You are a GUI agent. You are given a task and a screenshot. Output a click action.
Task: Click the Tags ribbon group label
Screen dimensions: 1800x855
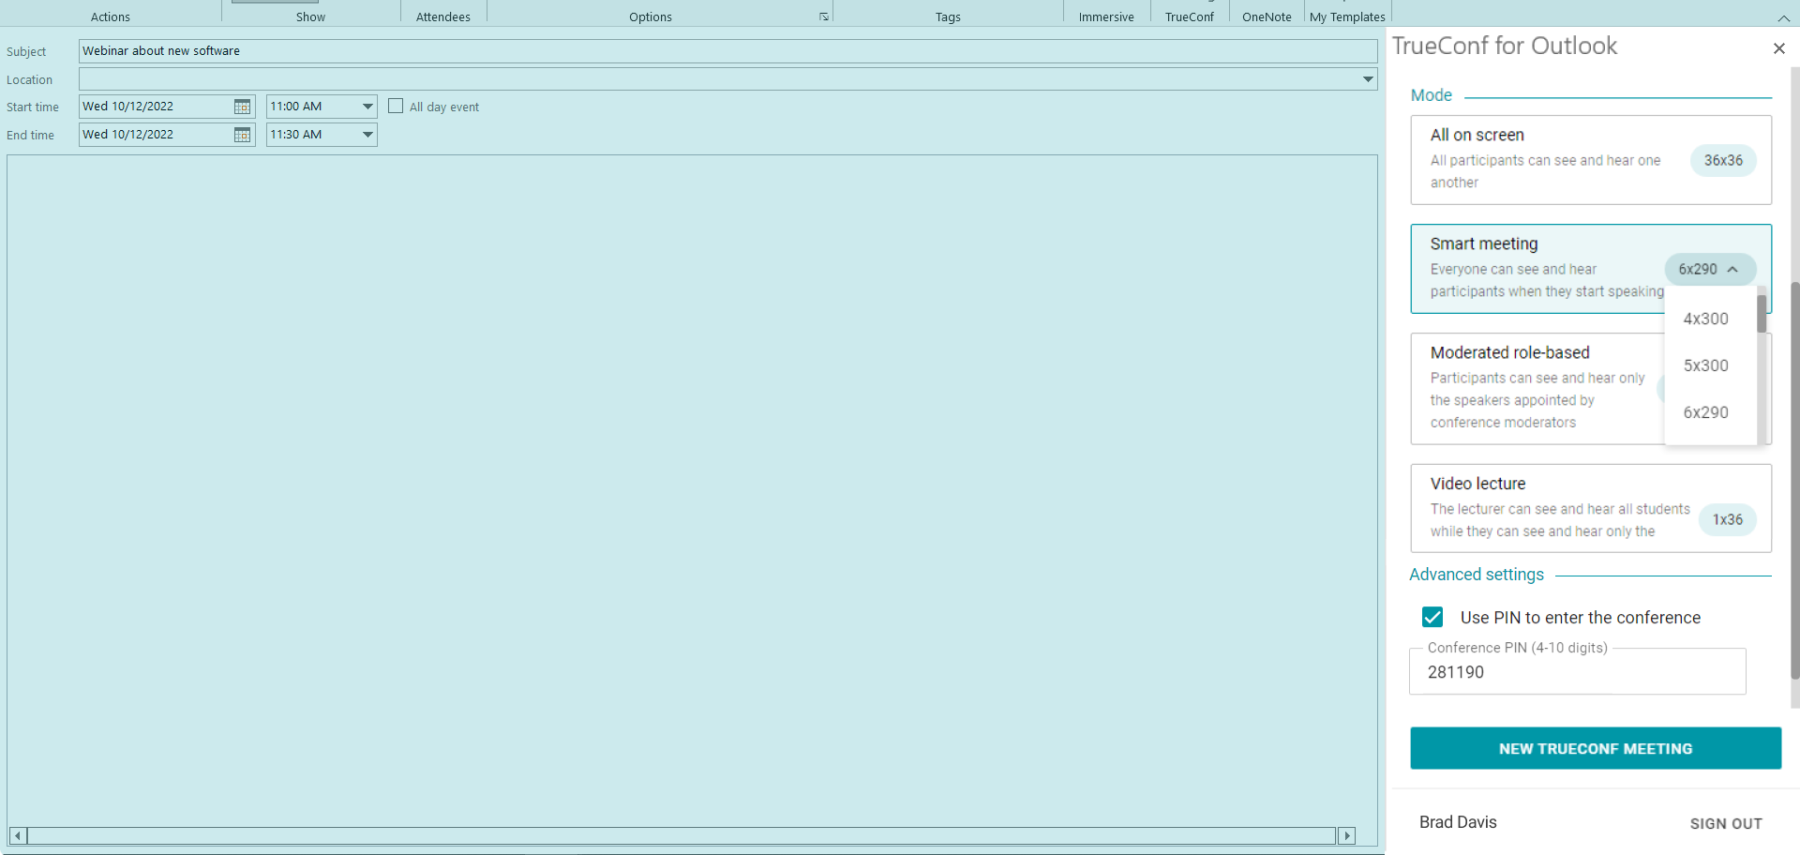tap(948, 17)
